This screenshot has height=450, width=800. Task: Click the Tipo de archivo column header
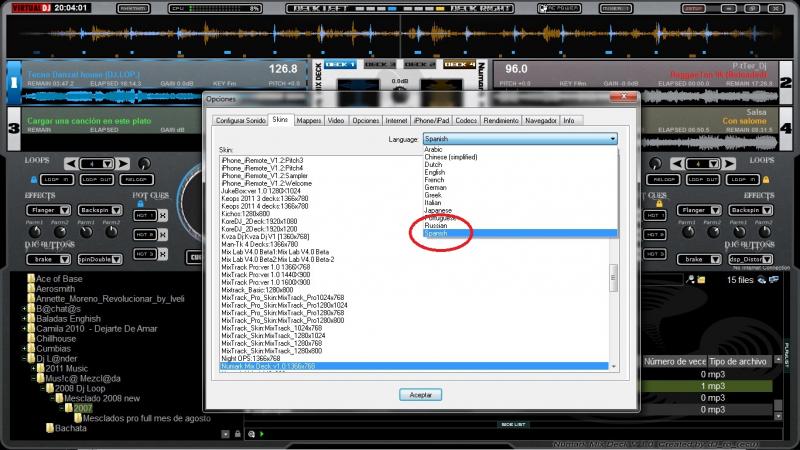(738, 361)
